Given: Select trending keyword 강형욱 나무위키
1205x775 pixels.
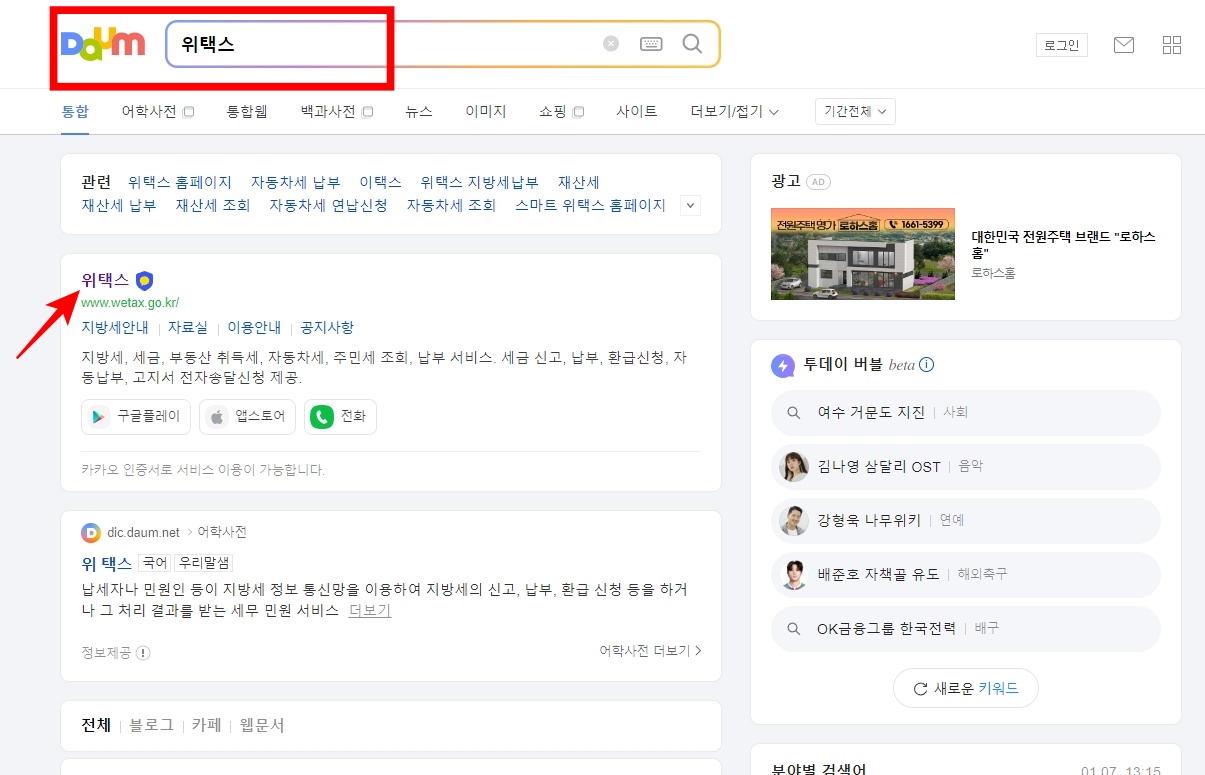Looking at the screenshot, I should pos(966,520).
